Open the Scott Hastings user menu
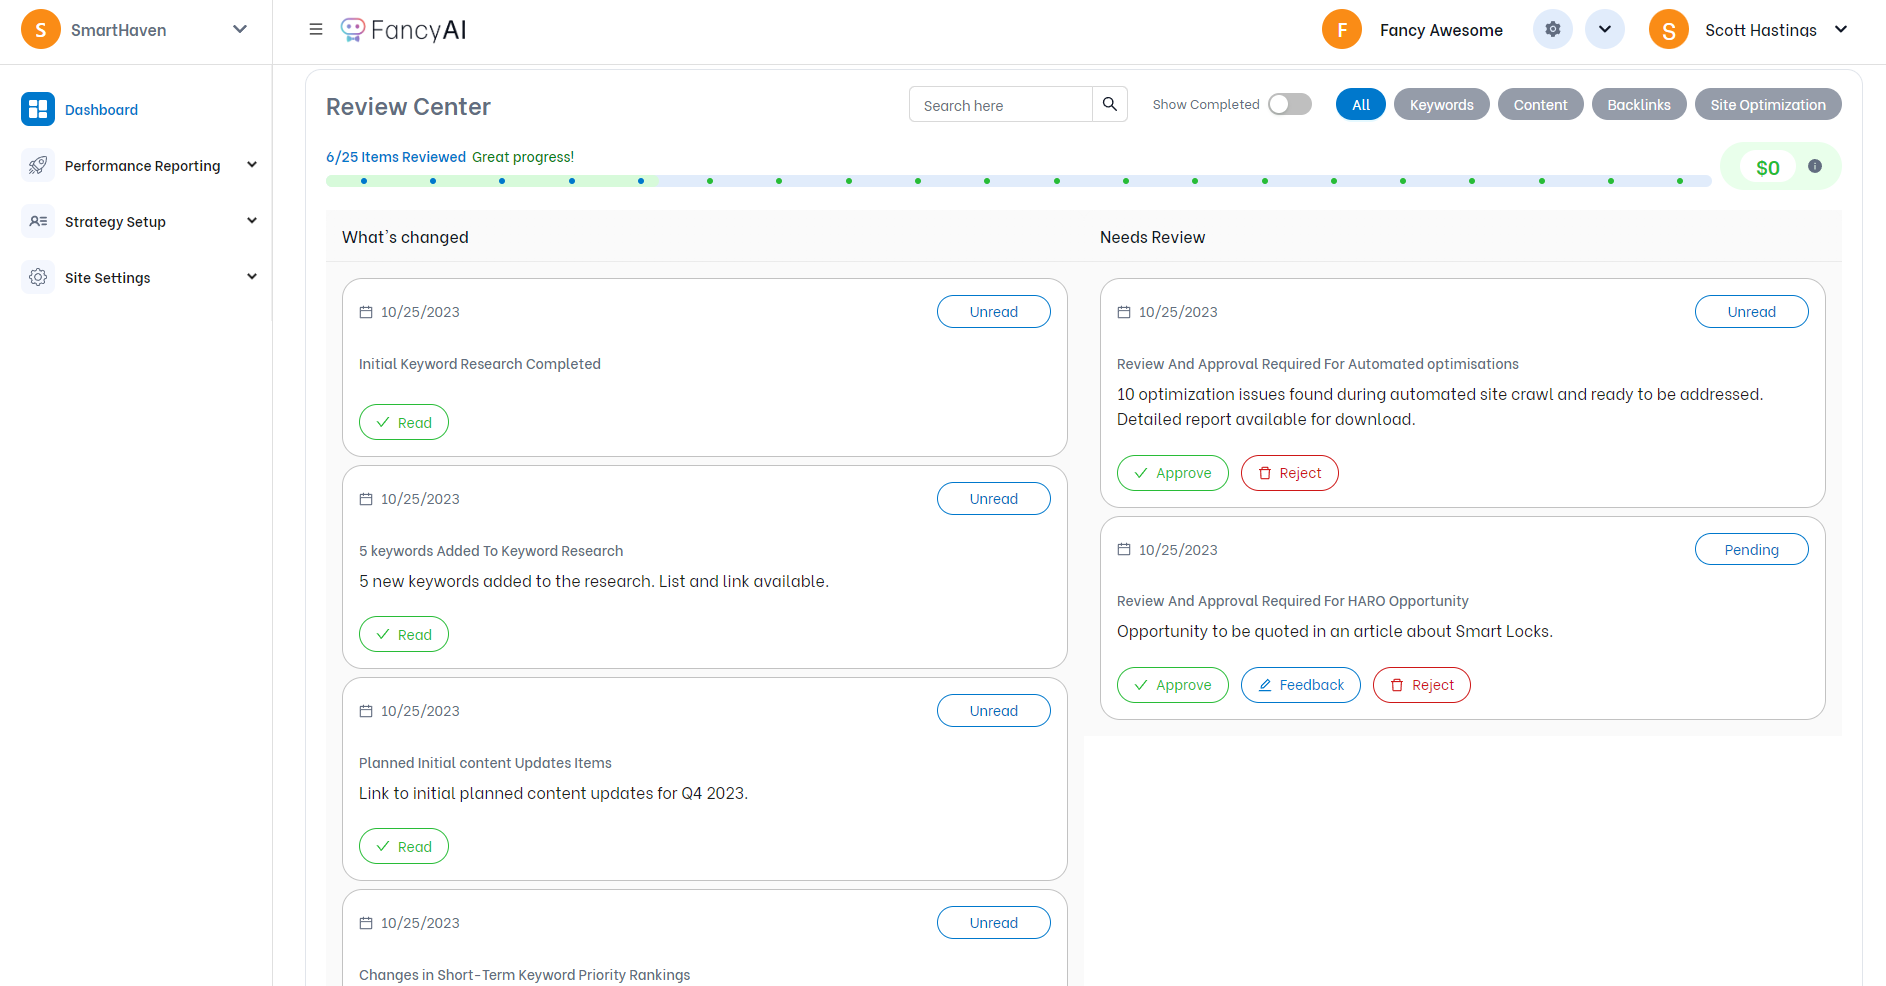Image resolution: width=1886 pixels, height=986 pixels. 1840,30
